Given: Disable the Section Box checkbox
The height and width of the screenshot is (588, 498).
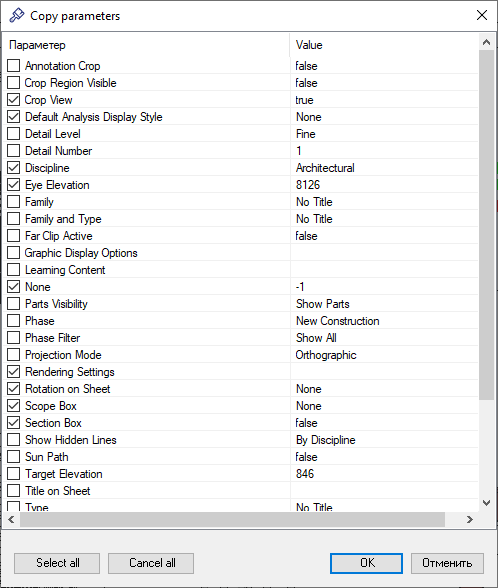Looking at the screenshot, I should pyautogui.click(x=14, y=423).
